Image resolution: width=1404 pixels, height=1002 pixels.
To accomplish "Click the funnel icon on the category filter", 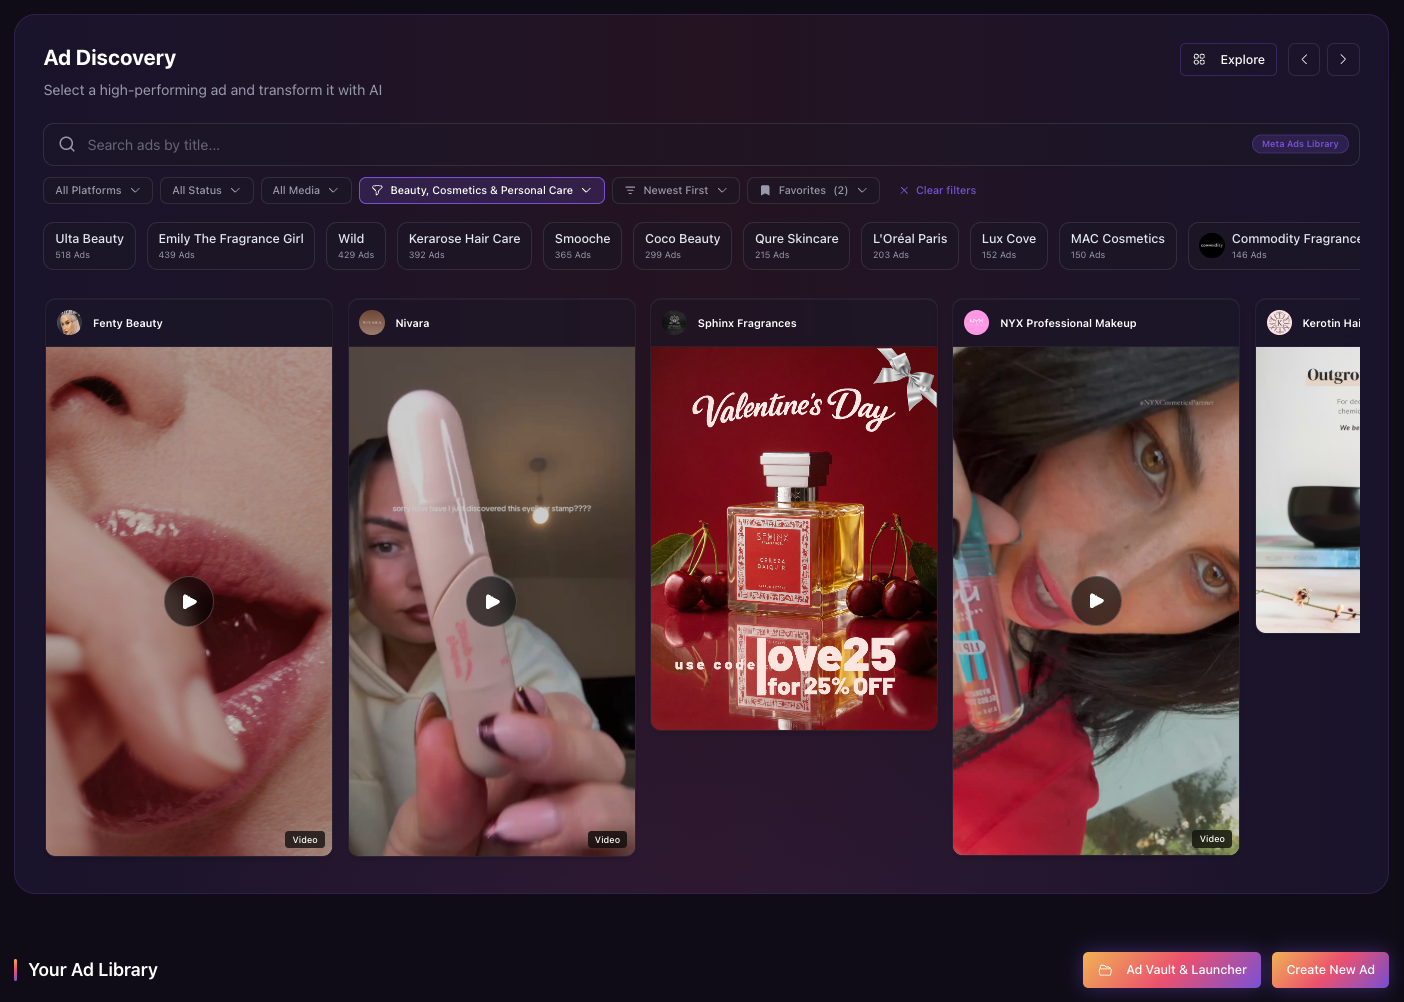I will pos(377,190).
